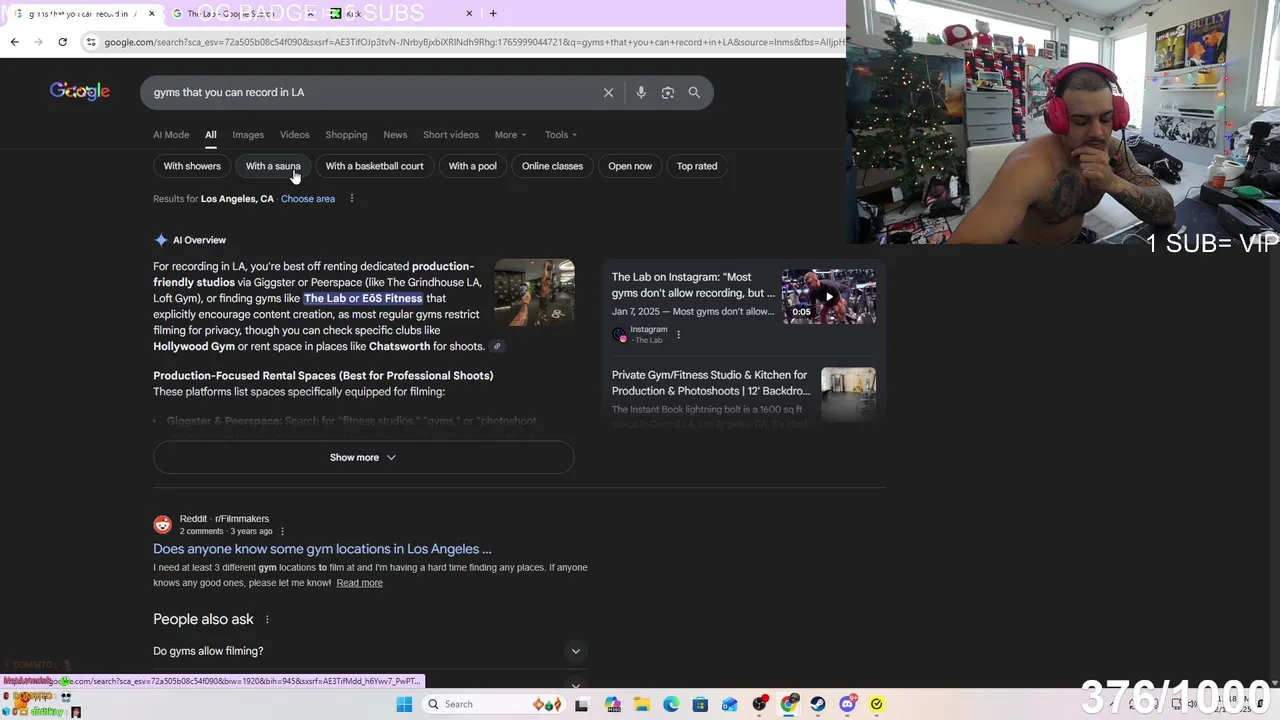The image size is (1280, 720).
Task: Apply the 'With a basketball court' filter chip
Action: (374, 166)
